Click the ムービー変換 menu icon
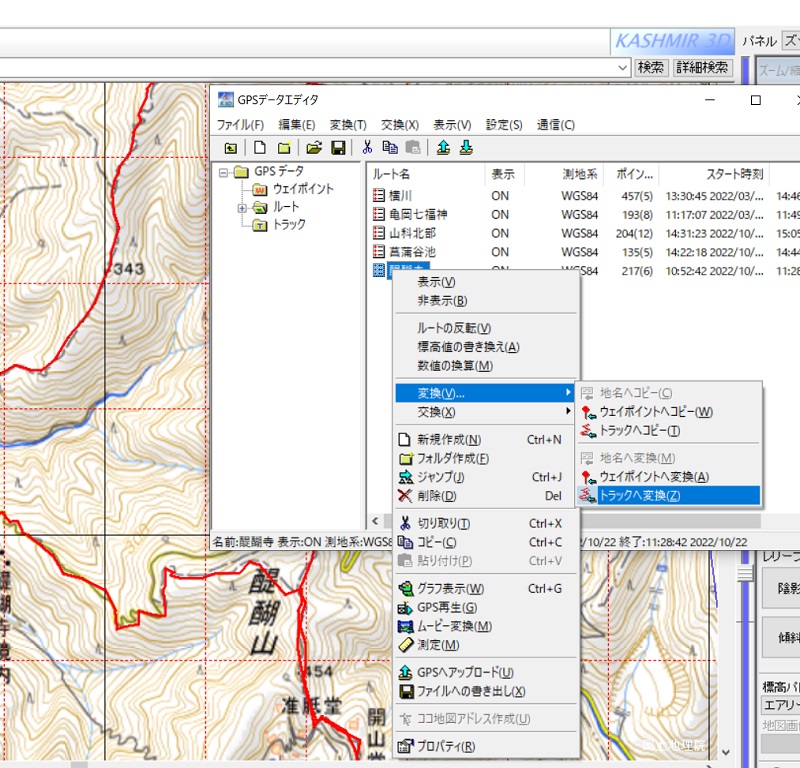Image resolution: width=800 pixels, height=768 pixels. [x=405, y=626]
